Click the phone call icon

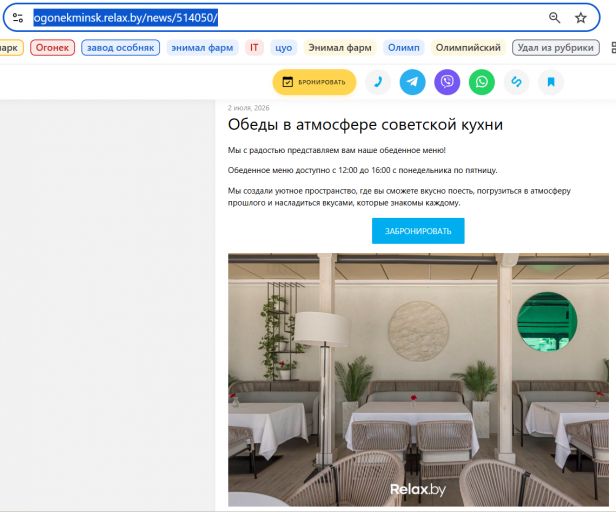(378, 82)
